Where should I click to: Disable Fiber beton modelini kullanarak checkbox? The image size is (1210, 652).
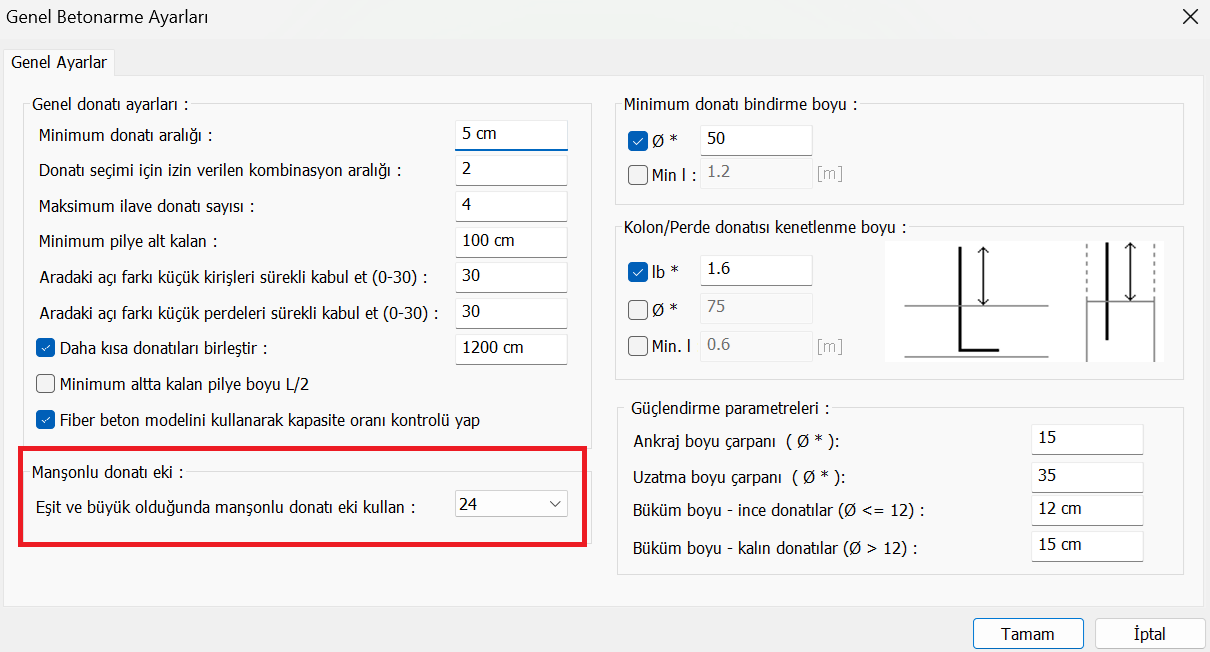[46, 420]
